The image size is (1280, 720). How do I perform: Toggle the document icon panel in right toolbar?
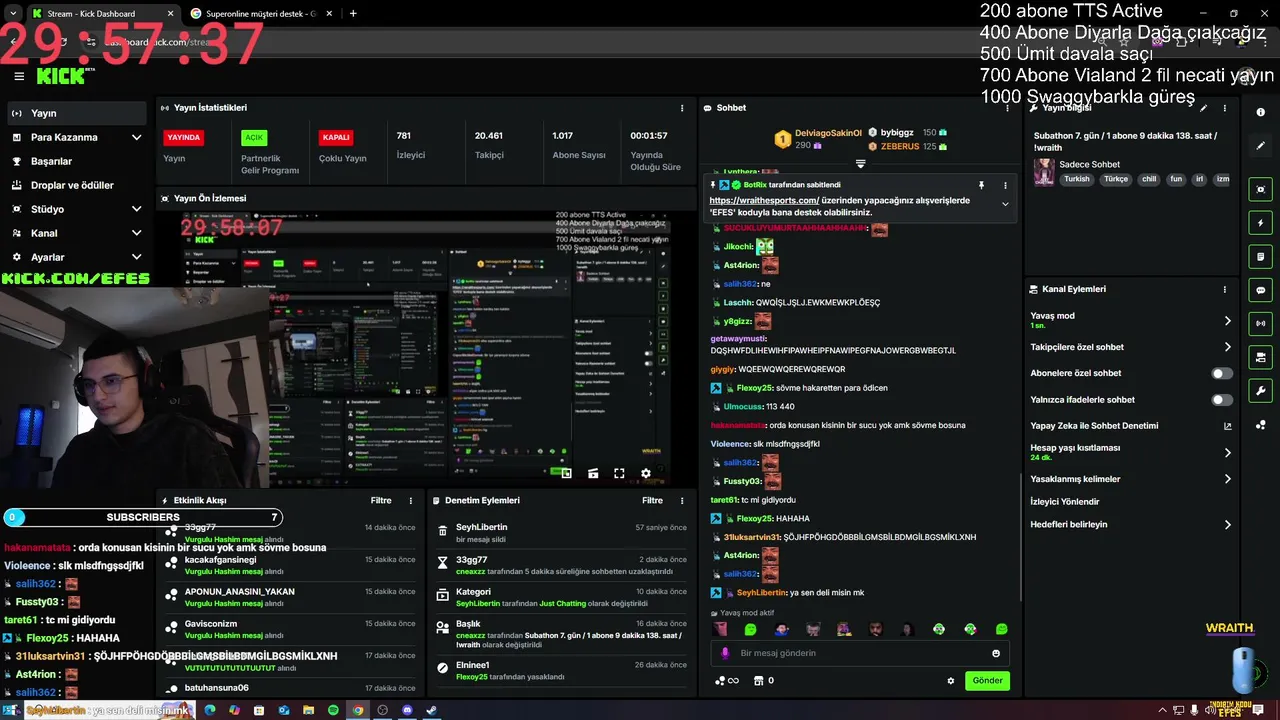1261,257
